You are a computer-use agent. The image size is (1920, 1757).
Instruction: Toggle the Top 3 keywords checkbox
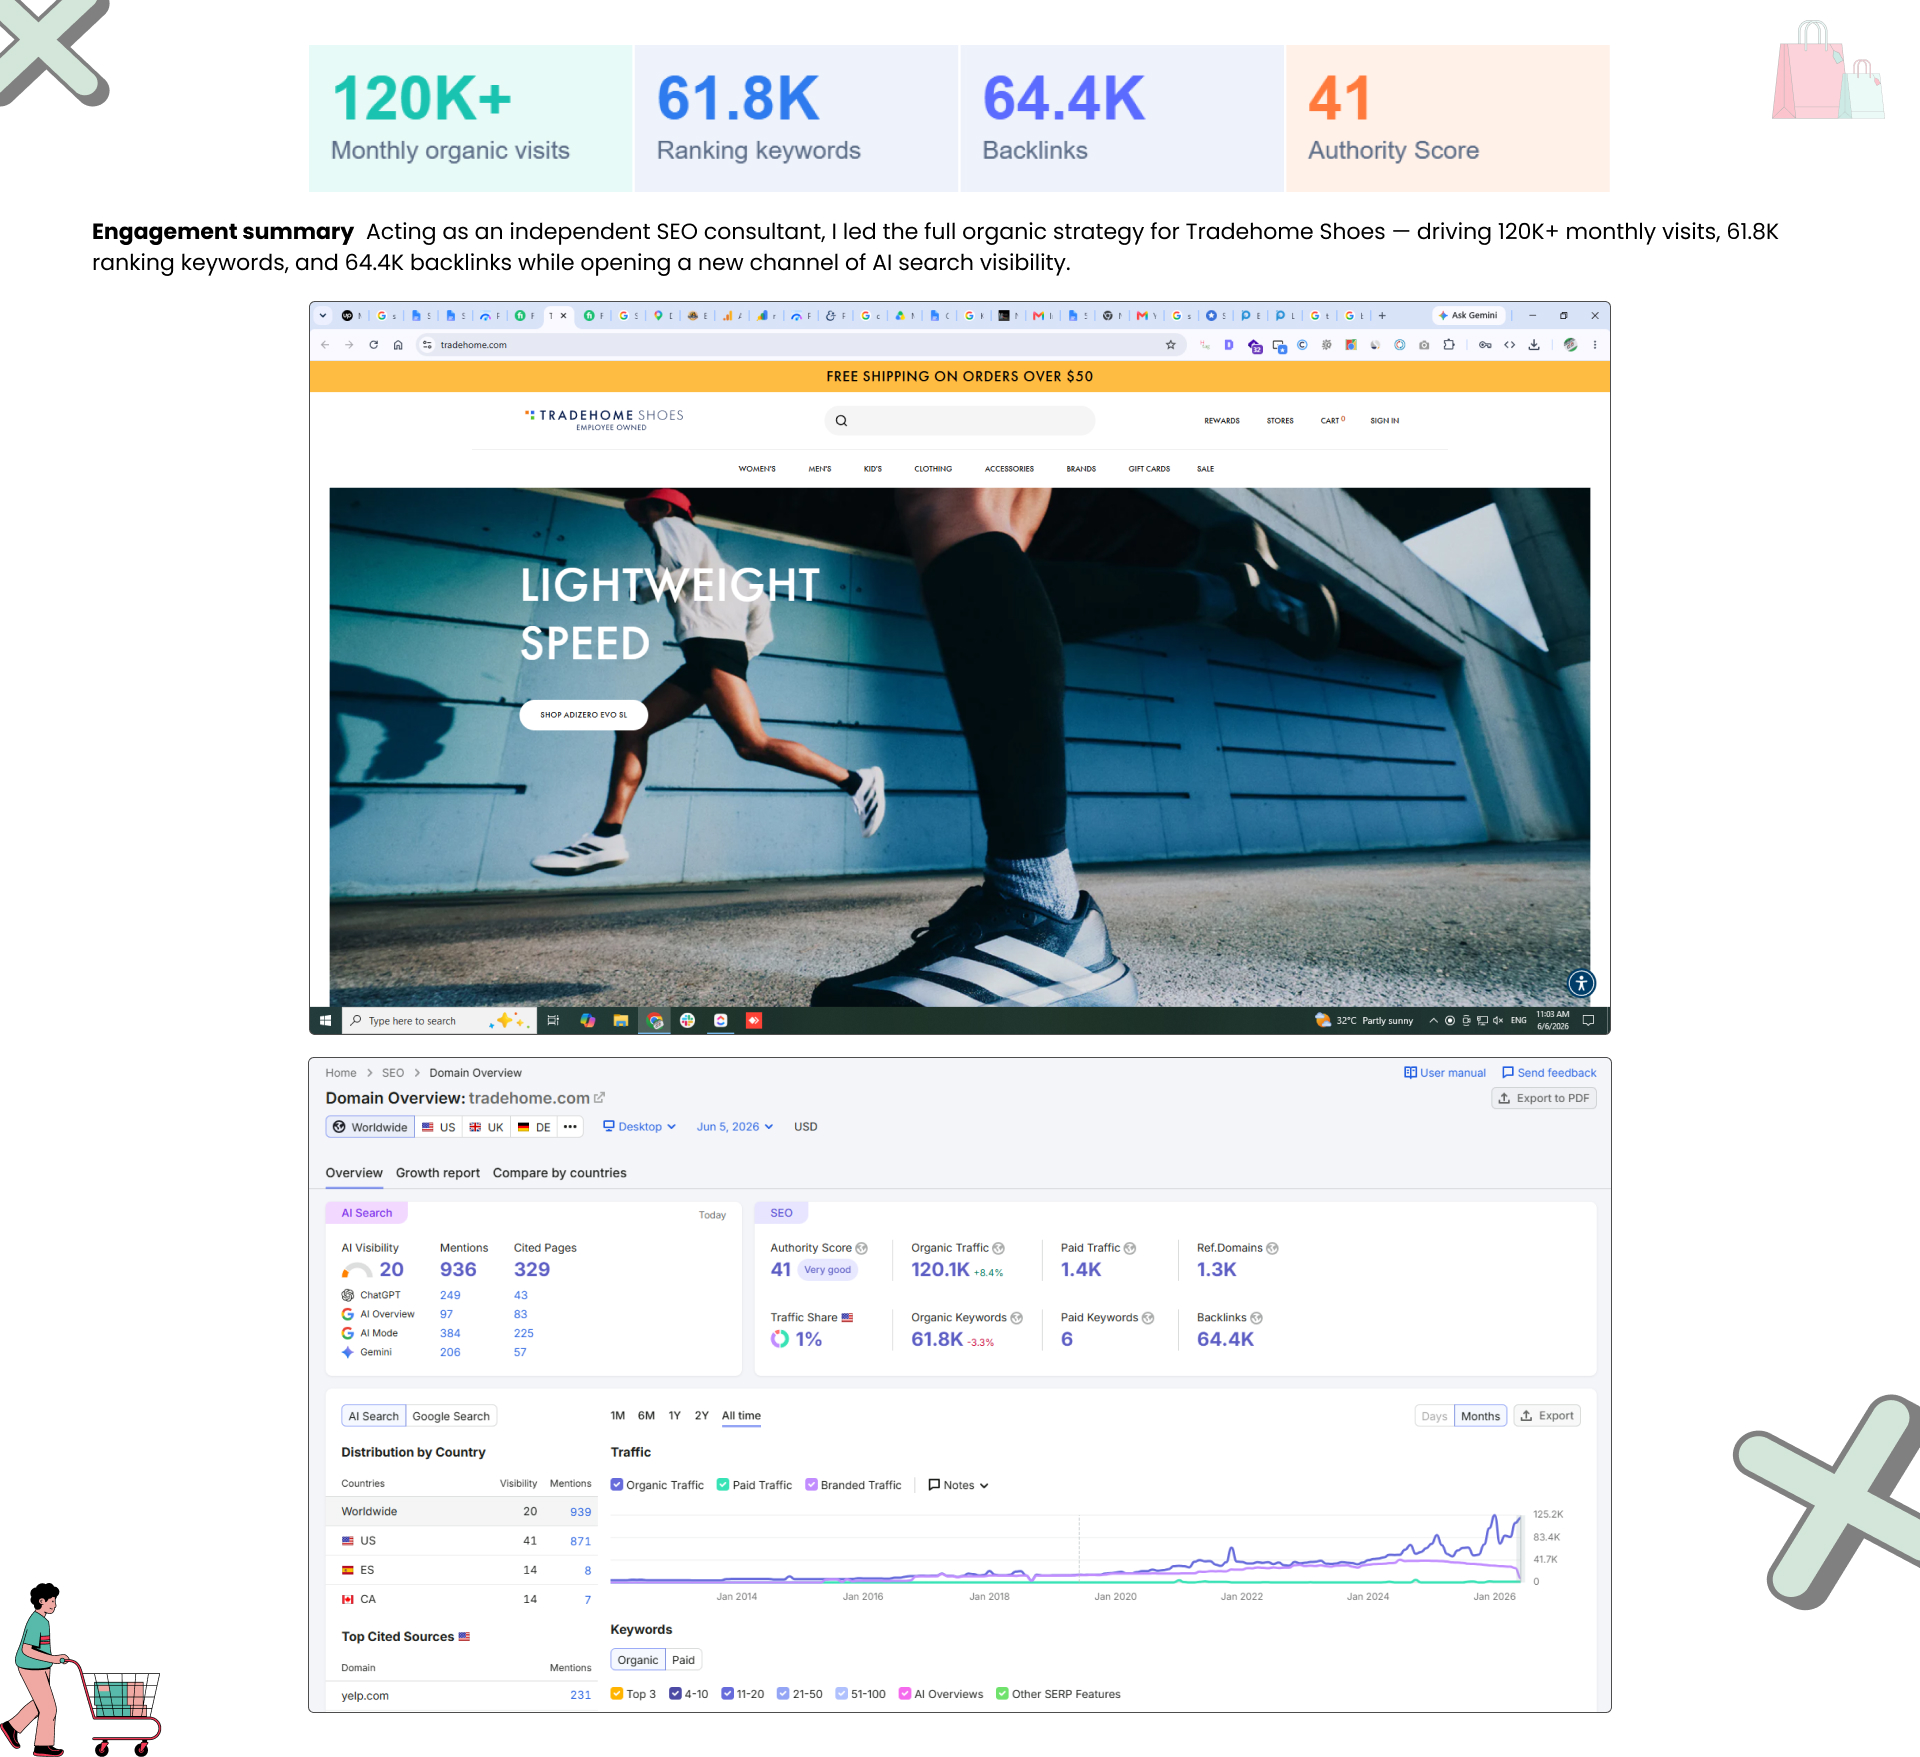[x=617, y=1694]
